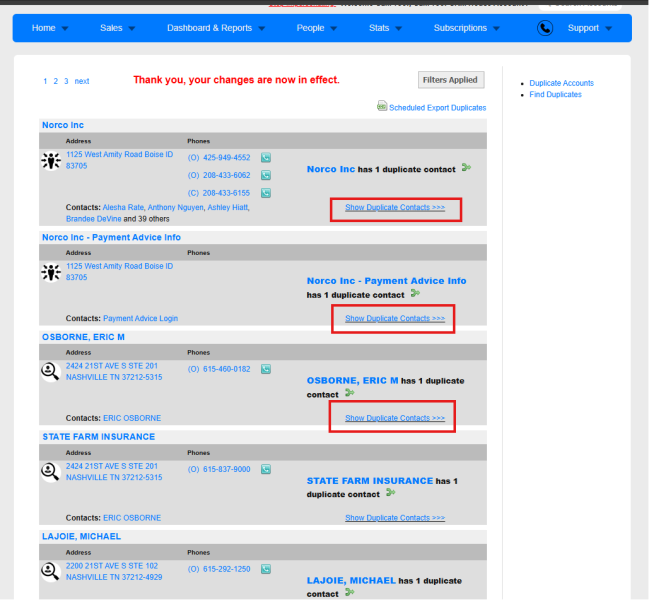Image resolution: width=649 pixels, height=600 pixels.
Task: Click the call icon next to 208-433-6062
Action: pos(266,175)
